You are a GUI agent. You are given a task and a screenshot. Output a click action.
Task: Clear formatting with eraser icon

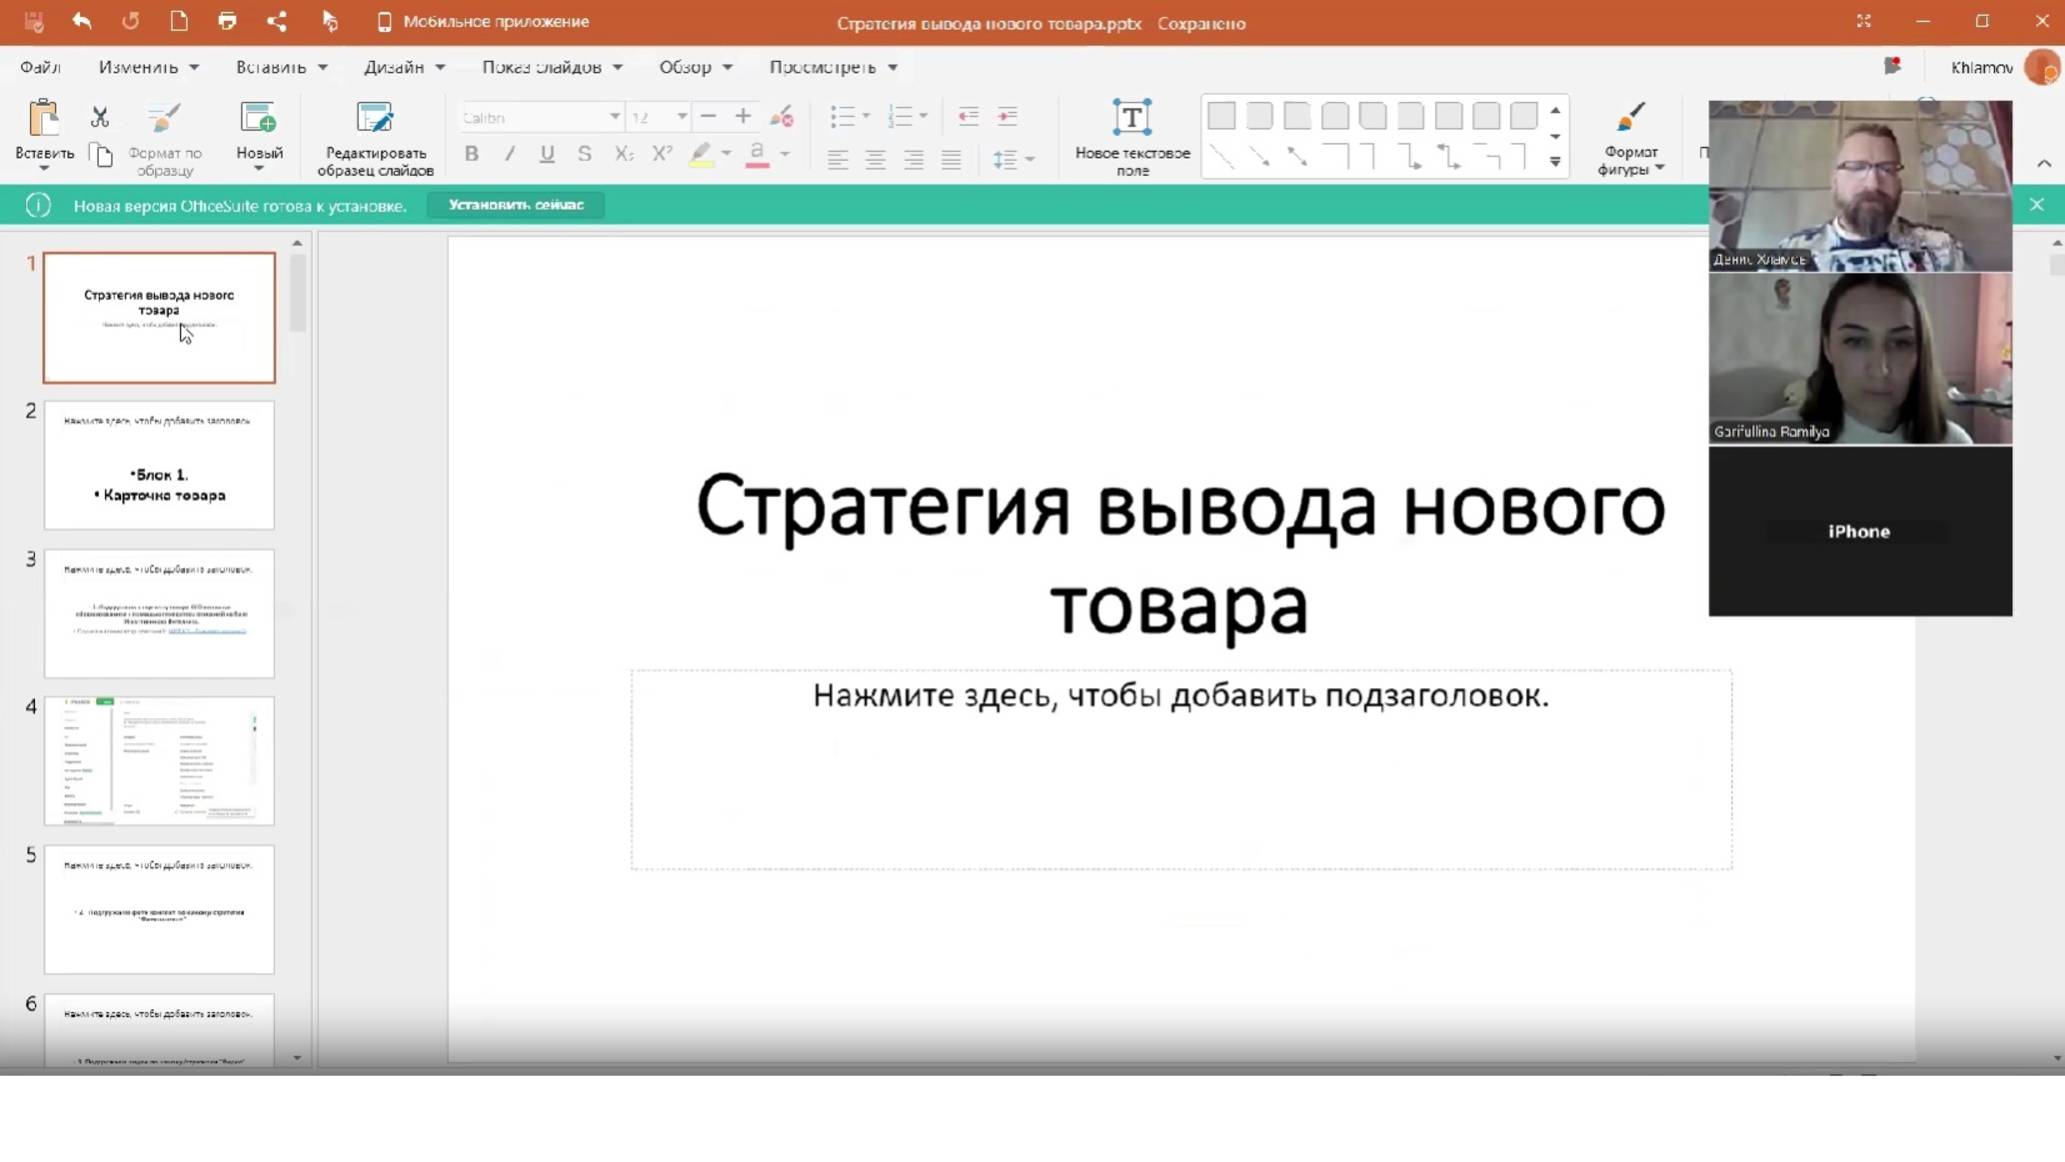click(781, 117)
